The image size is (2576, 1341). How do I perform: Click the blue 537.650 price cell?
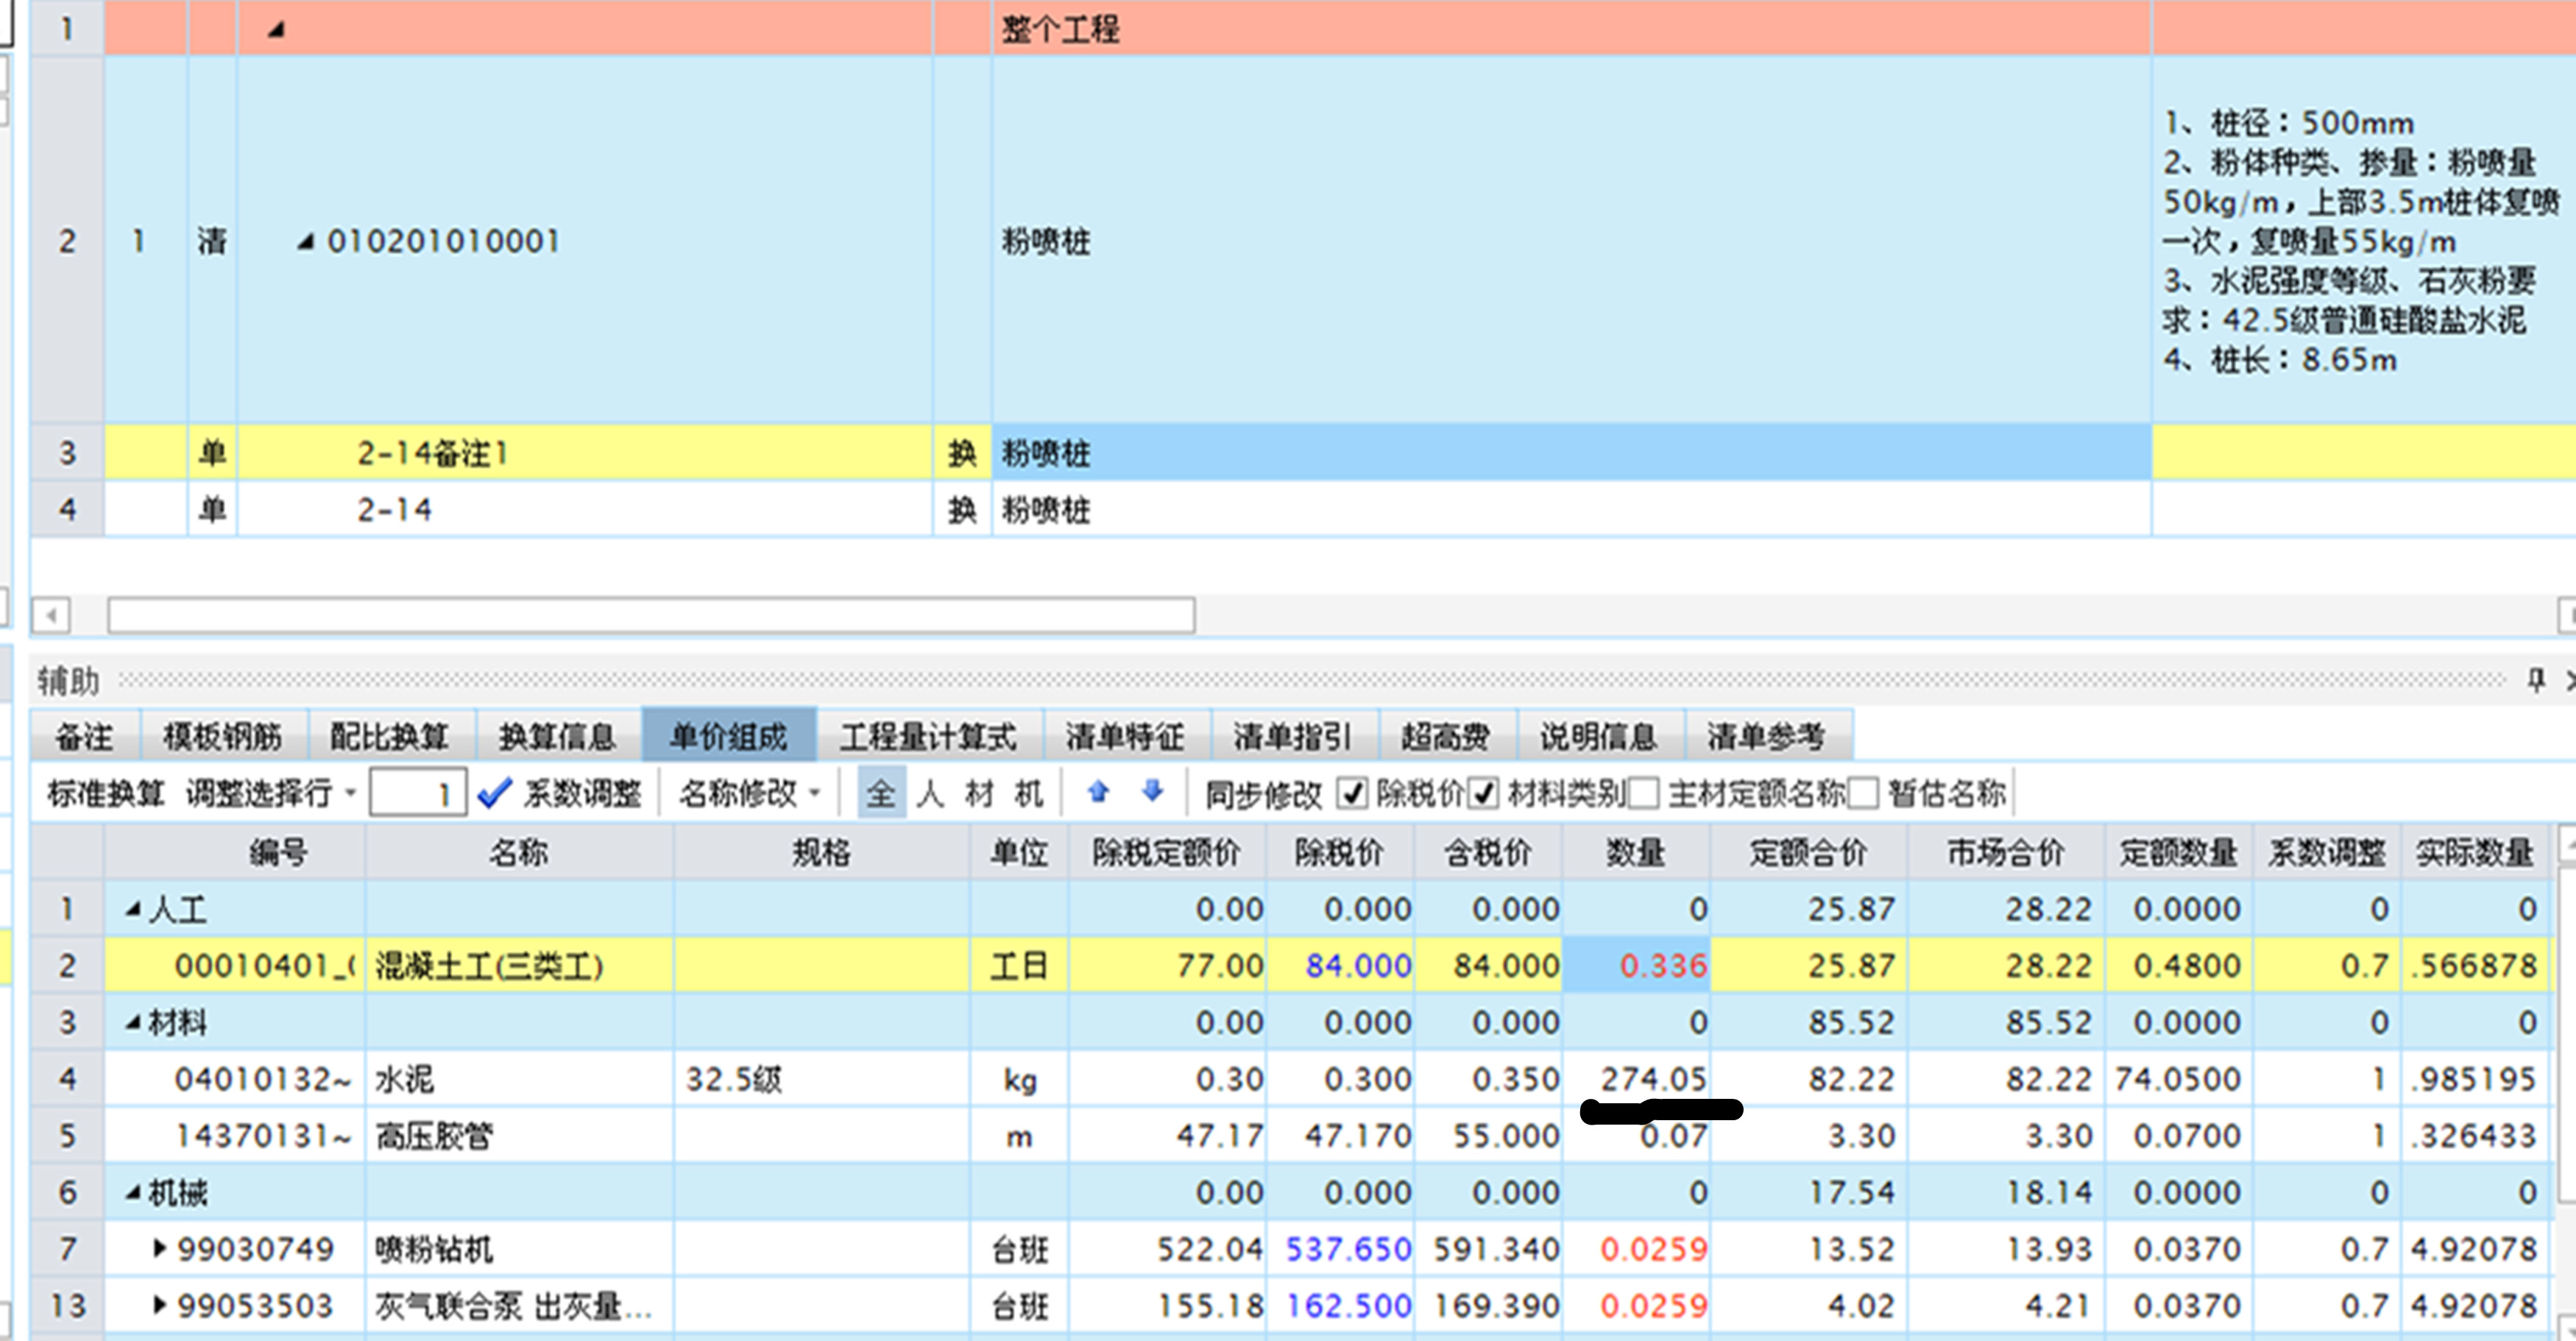[1340, 1248]
